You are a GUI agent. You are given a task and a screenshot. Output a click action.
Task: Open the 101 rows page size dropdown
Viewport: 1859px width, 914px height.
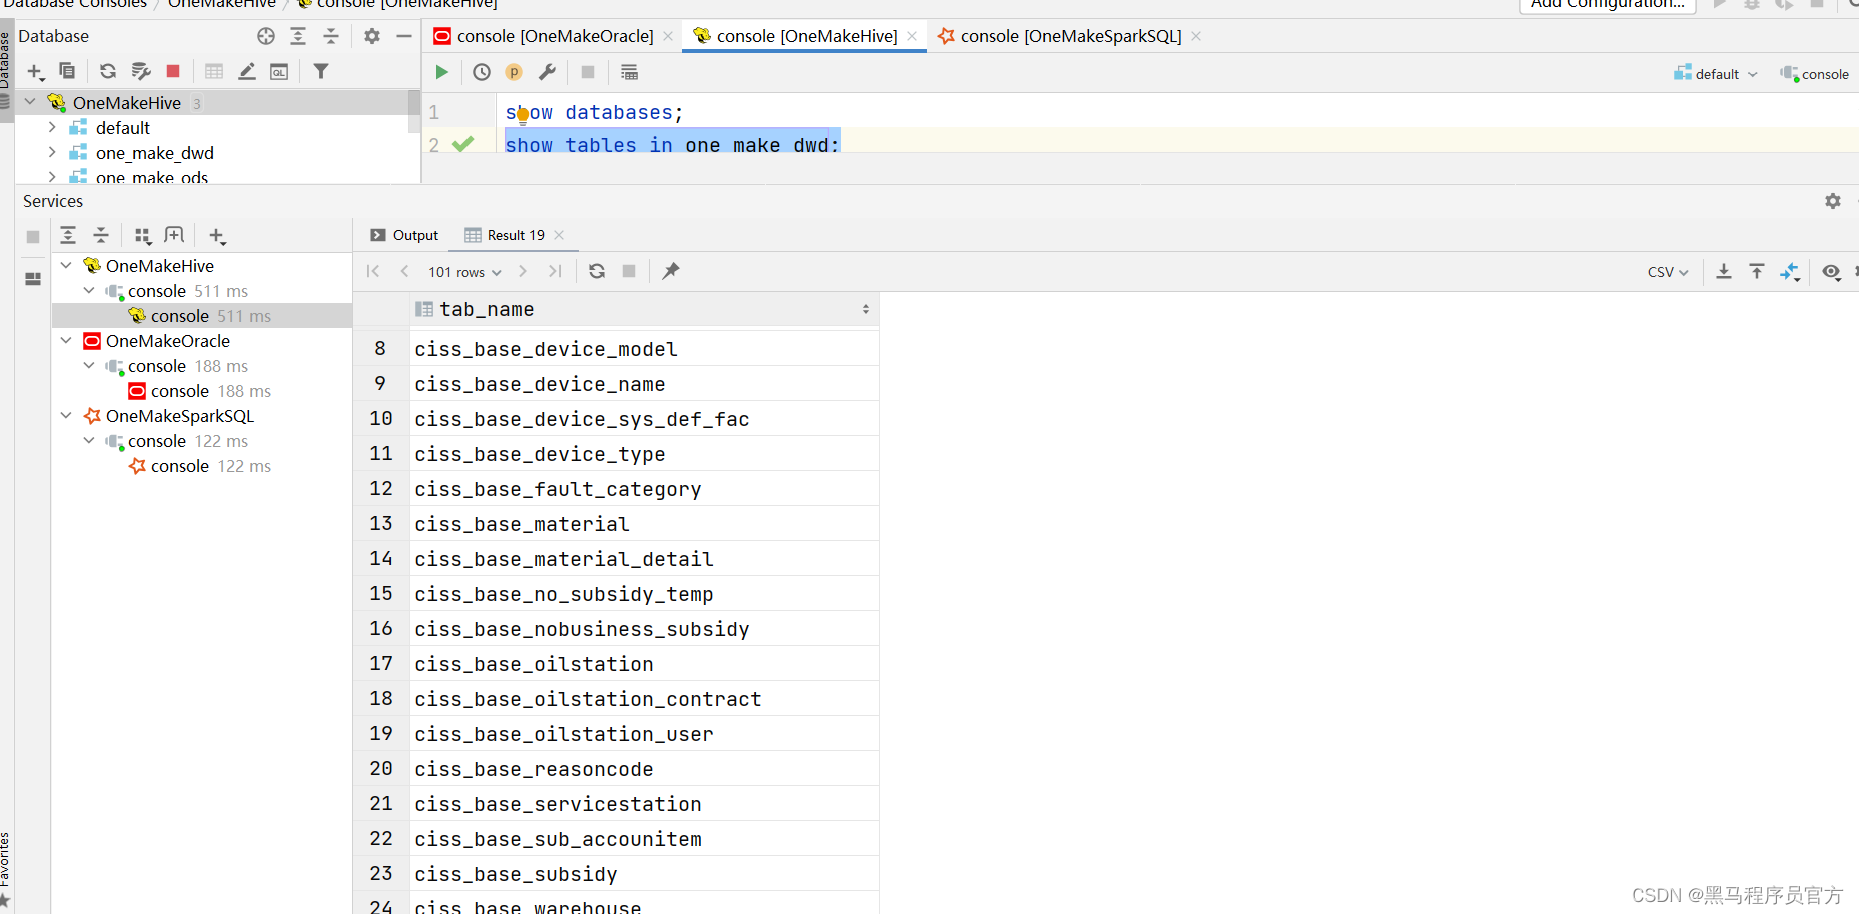465,272
